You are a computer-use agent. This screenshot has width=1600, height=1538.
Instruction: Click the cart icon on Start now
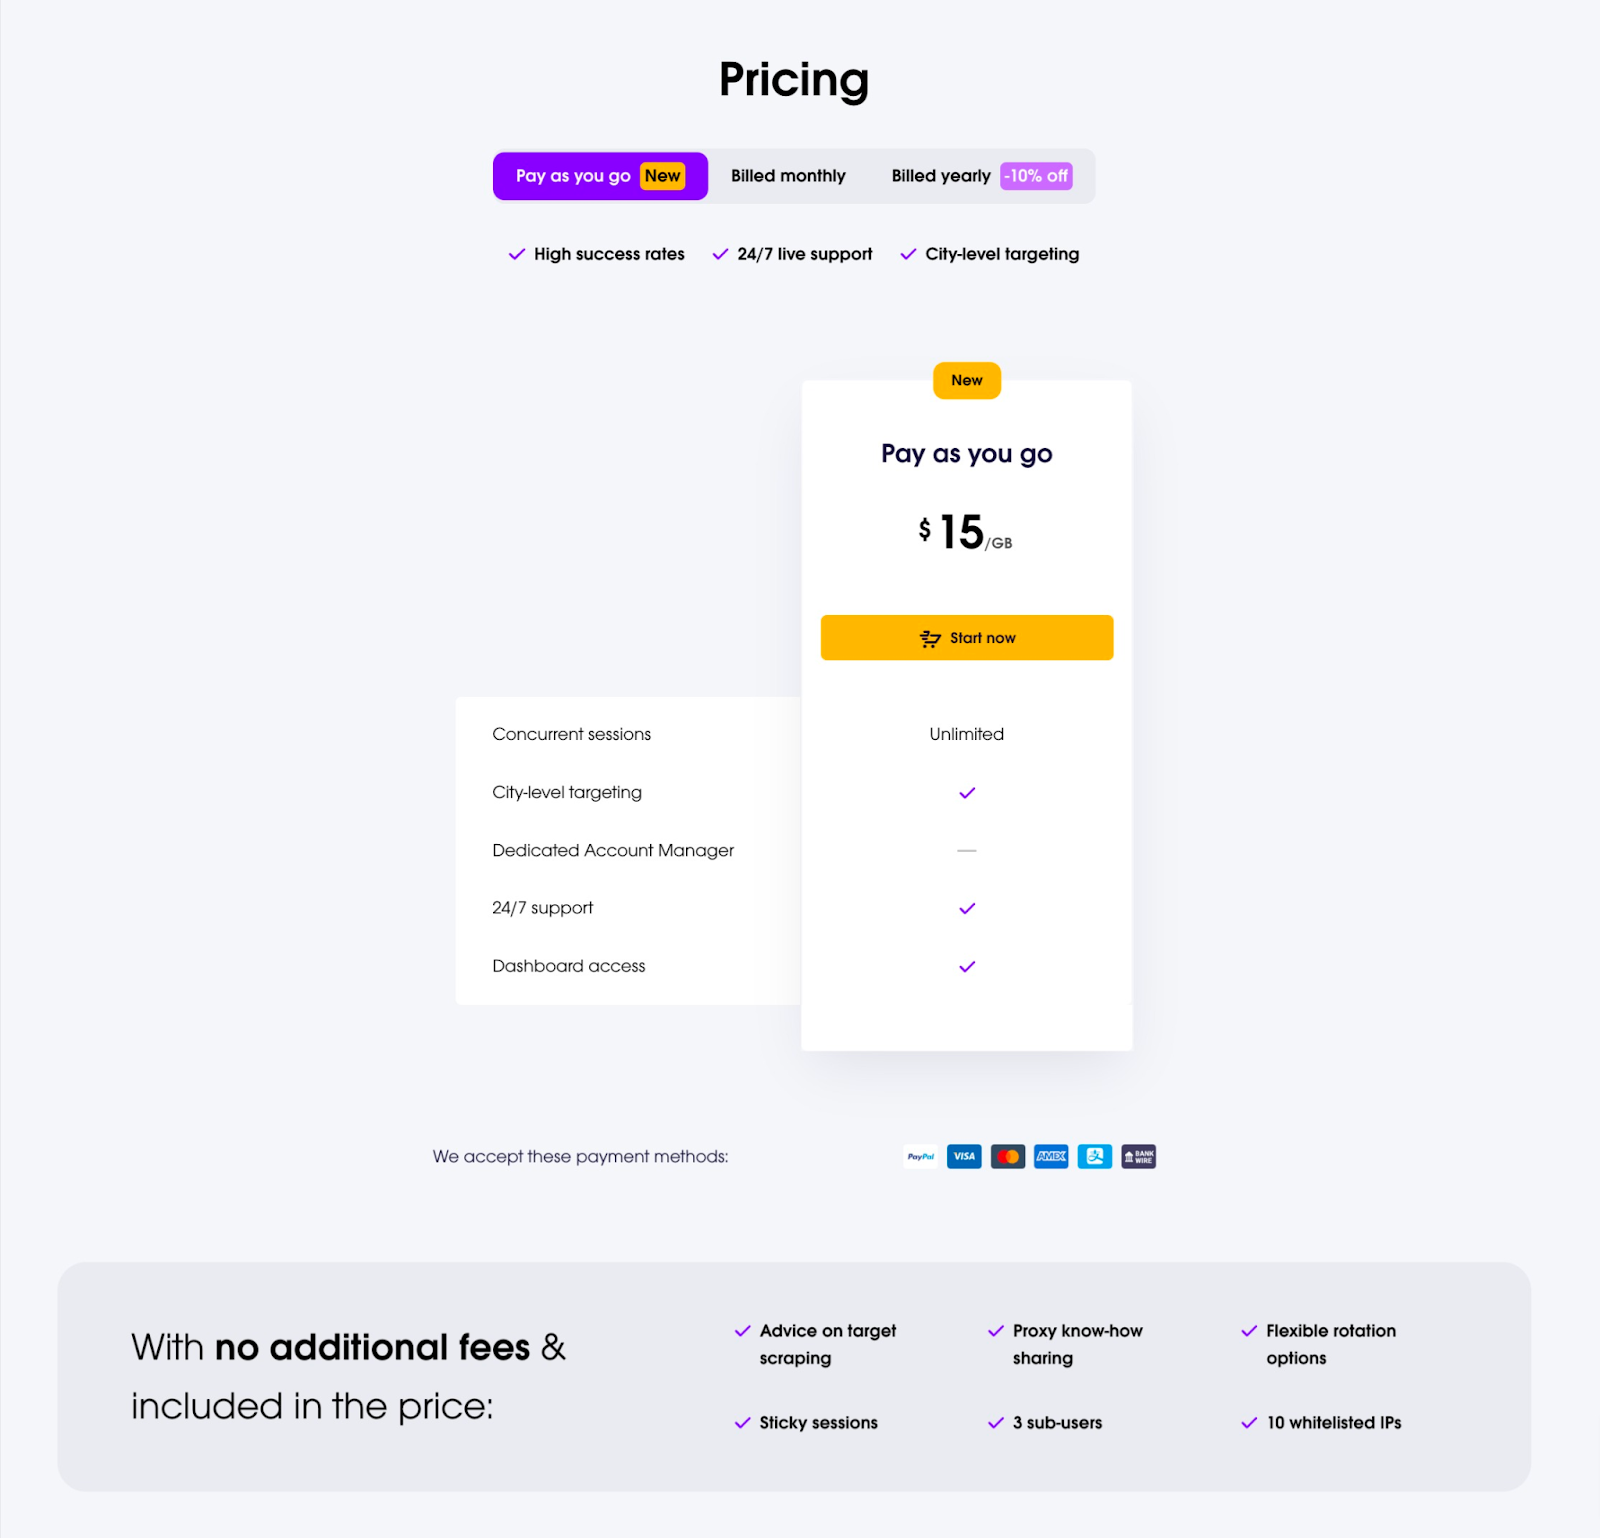(x=930, y=639)
